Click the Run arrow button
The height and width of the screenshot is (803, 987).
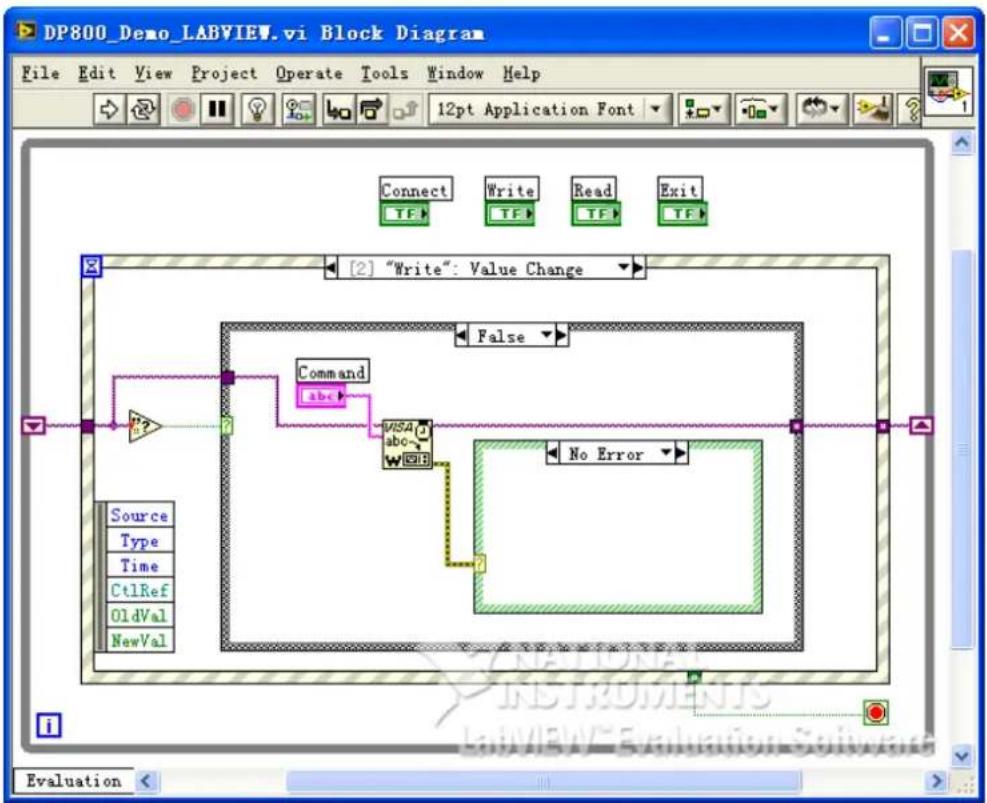(x=109, y=110)
